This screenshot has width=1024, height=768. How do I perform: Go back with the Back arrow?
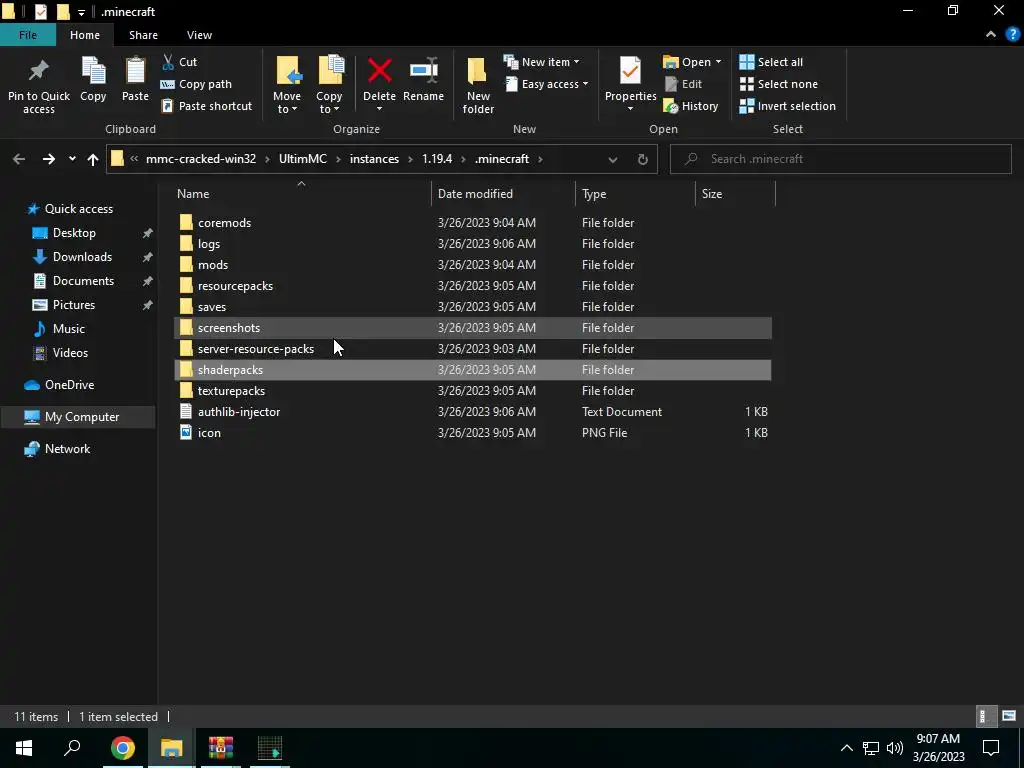pyautogui.click(x=19, y=159)
